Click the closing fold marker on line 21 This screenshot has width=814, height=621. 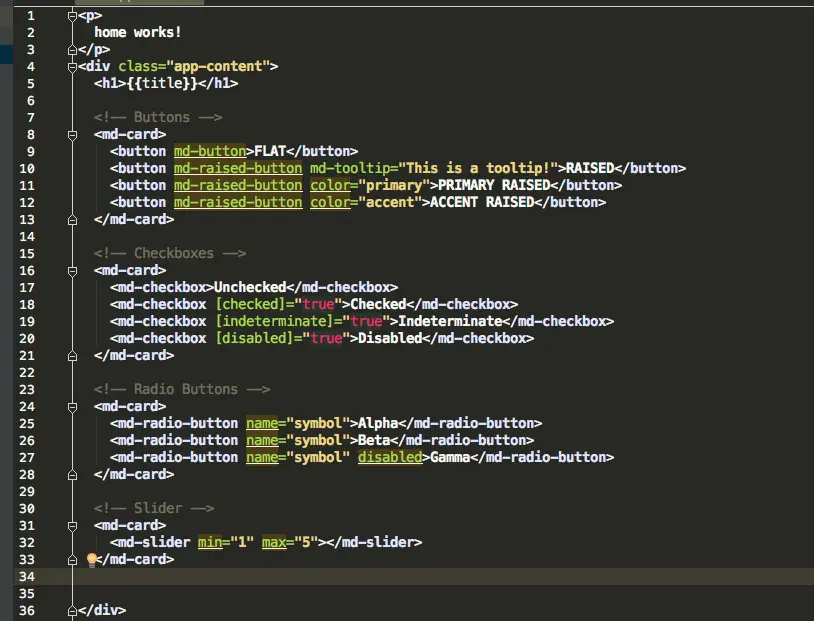click(72, 356)
